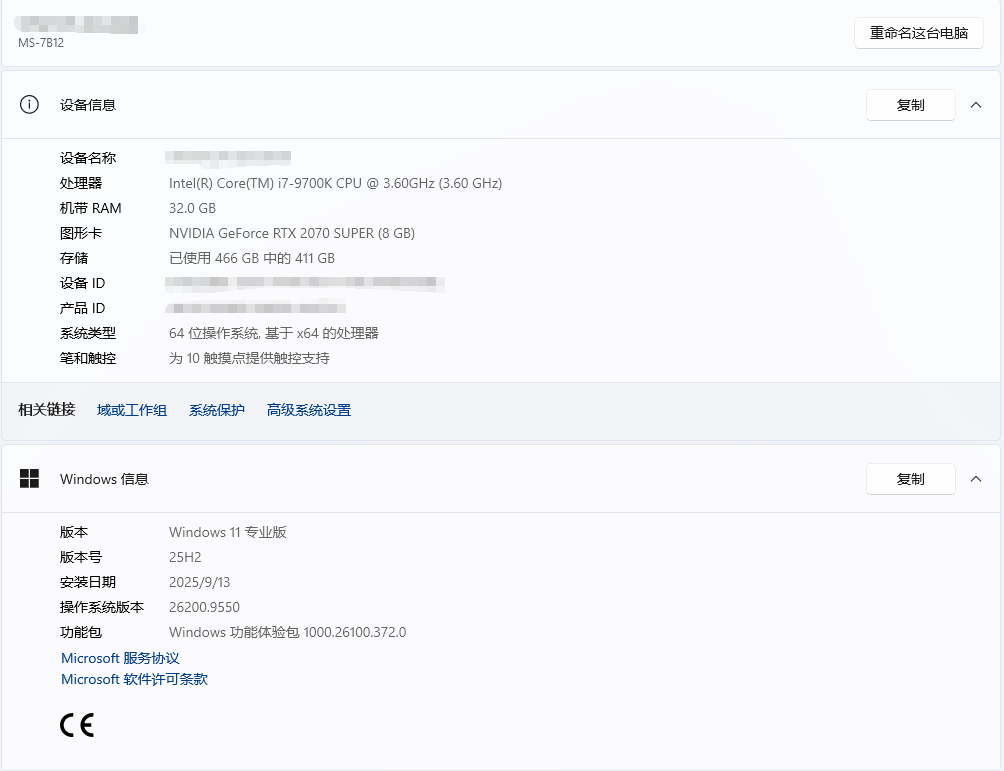Click the 笔和触控 label
1004x771 pixels.
tap(88, 358)
